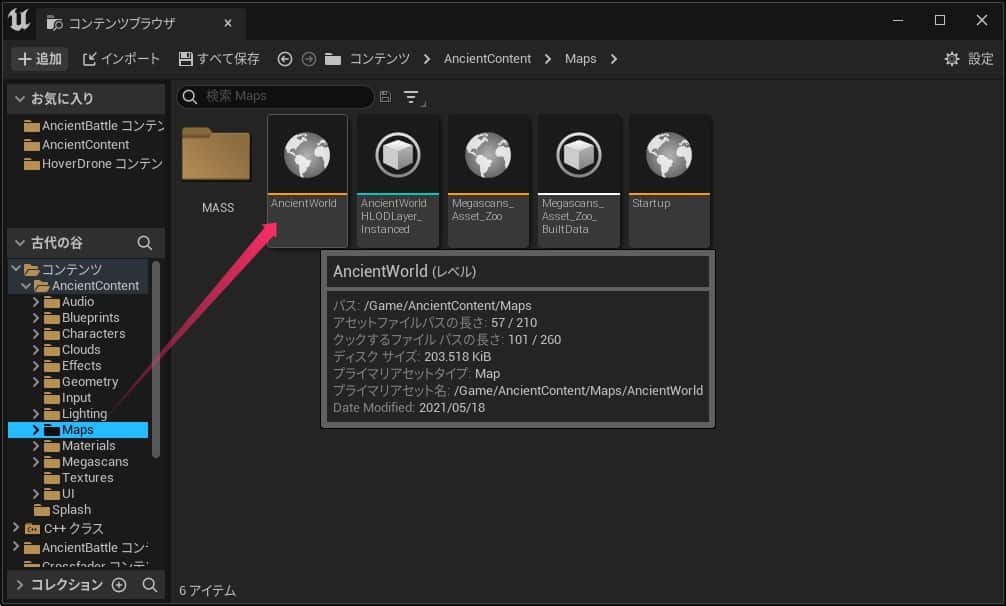Image resolution: width=1006 pixels, height=606 pixels.
Task: Click the save search icon beside search field
Action: coord(386,96)
